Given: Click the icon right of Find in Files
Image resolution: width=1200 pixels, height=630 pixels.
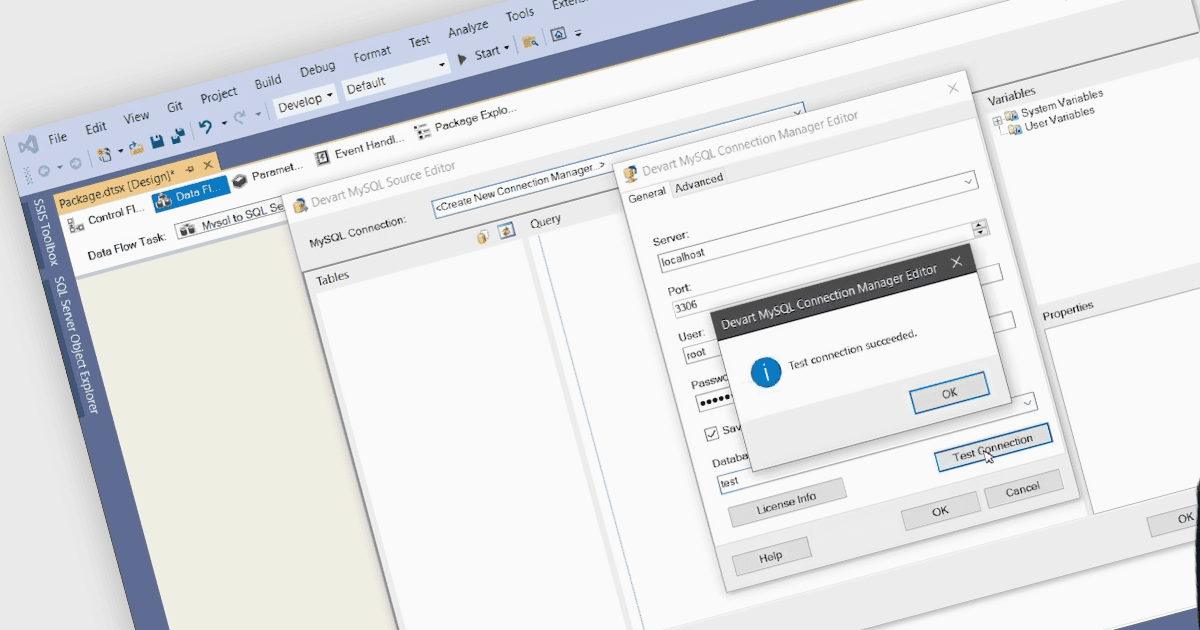Looking at the screenshot, I should coord(558,34).
